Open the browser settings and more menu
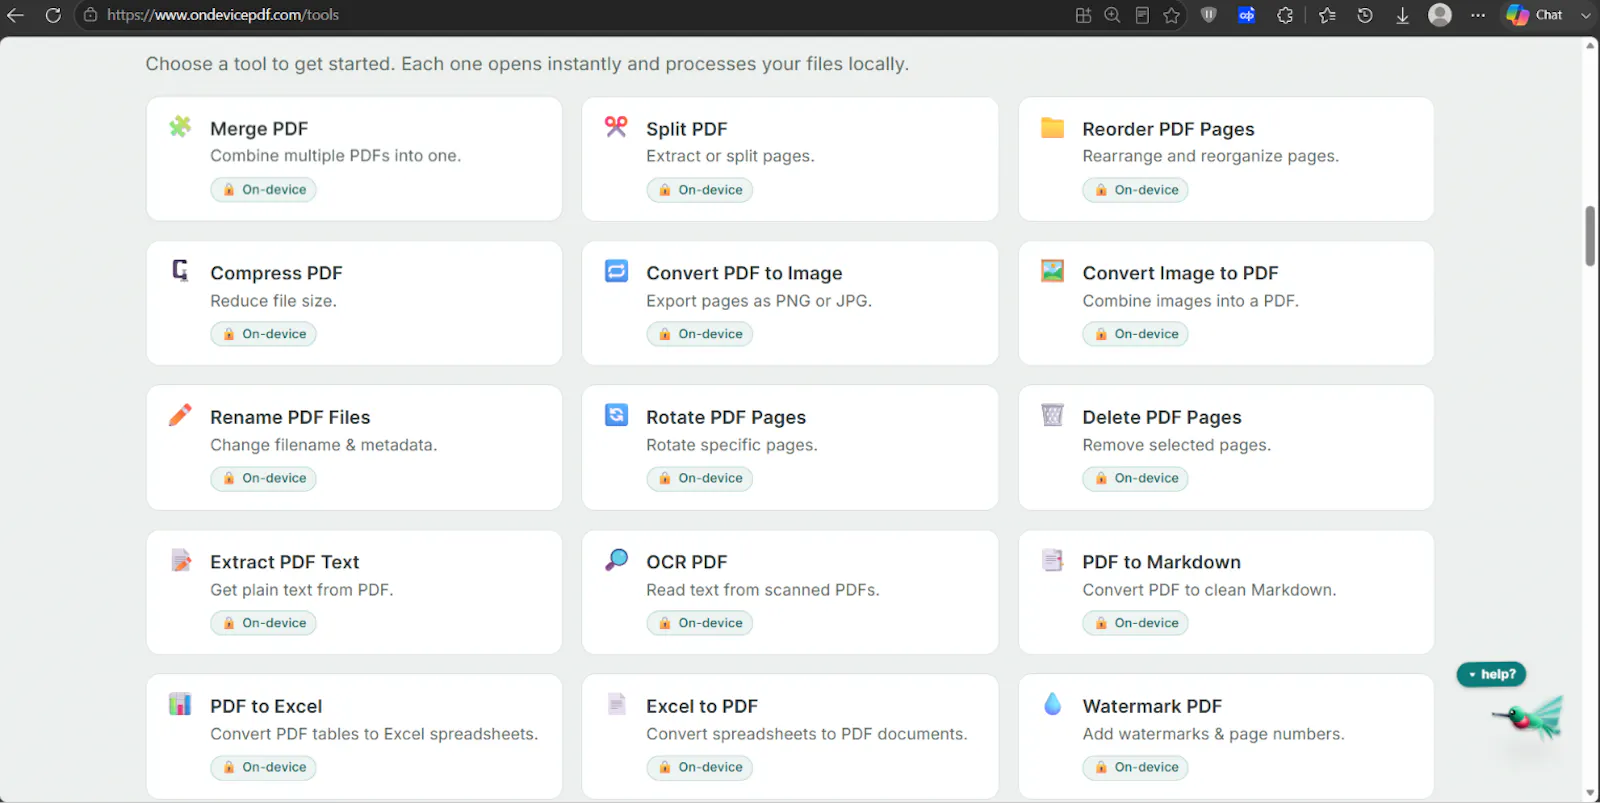The height and width of the screenshot is (803, 1600). click(1478, 15)
